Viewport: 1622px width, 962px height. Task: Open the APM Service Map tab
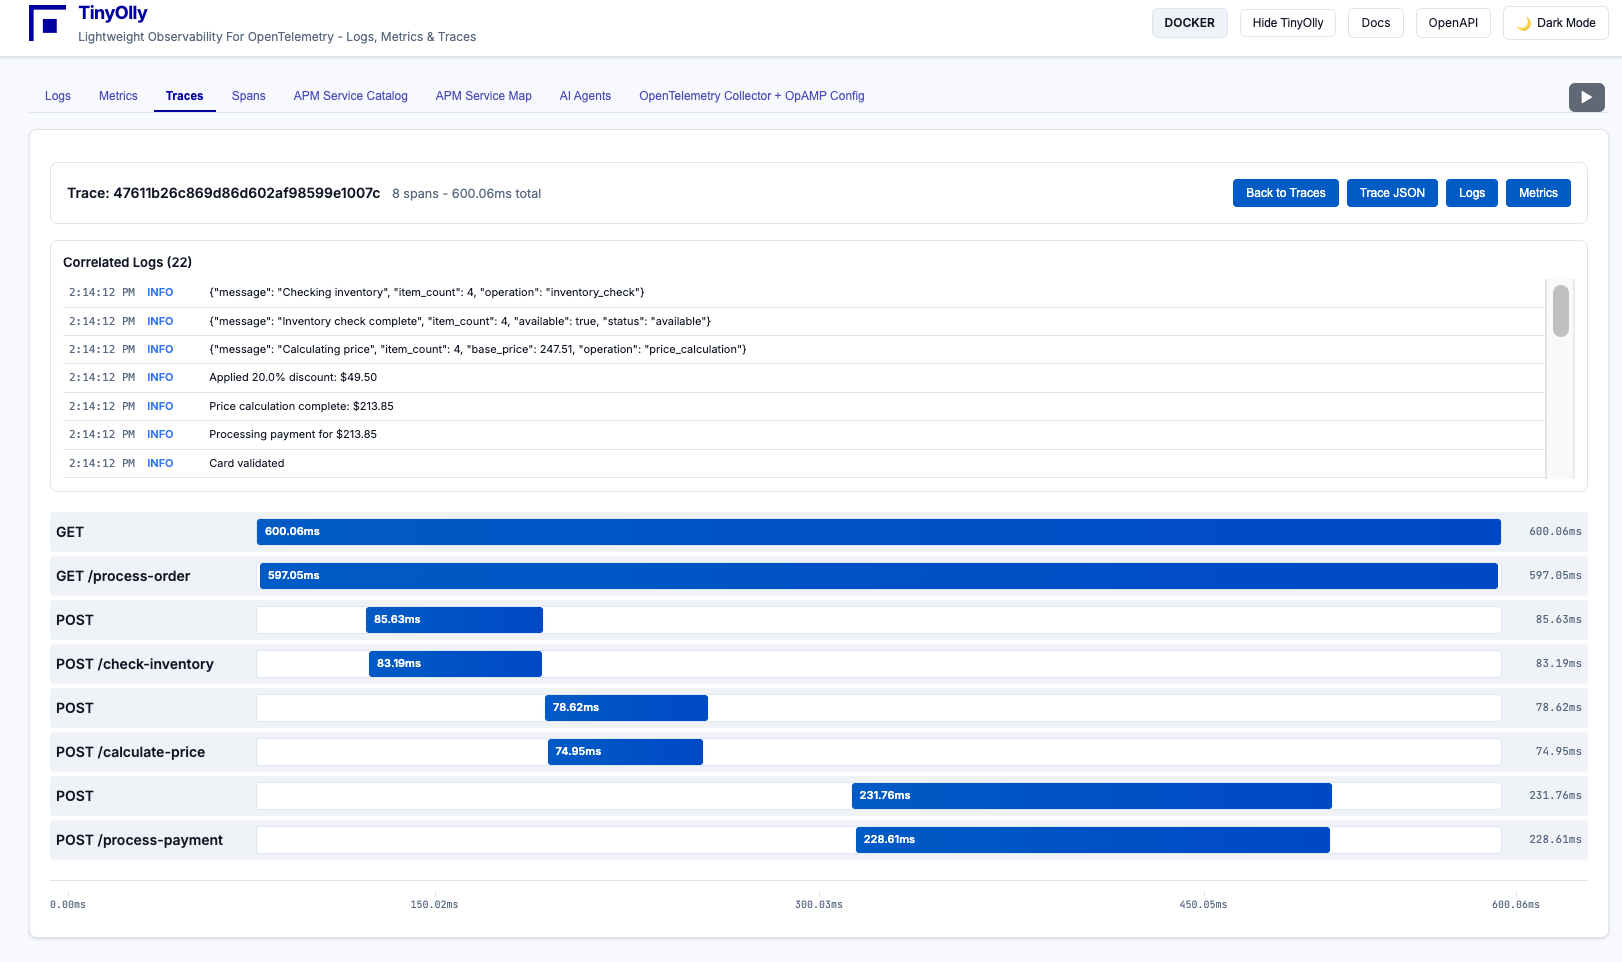click(483, 96)
